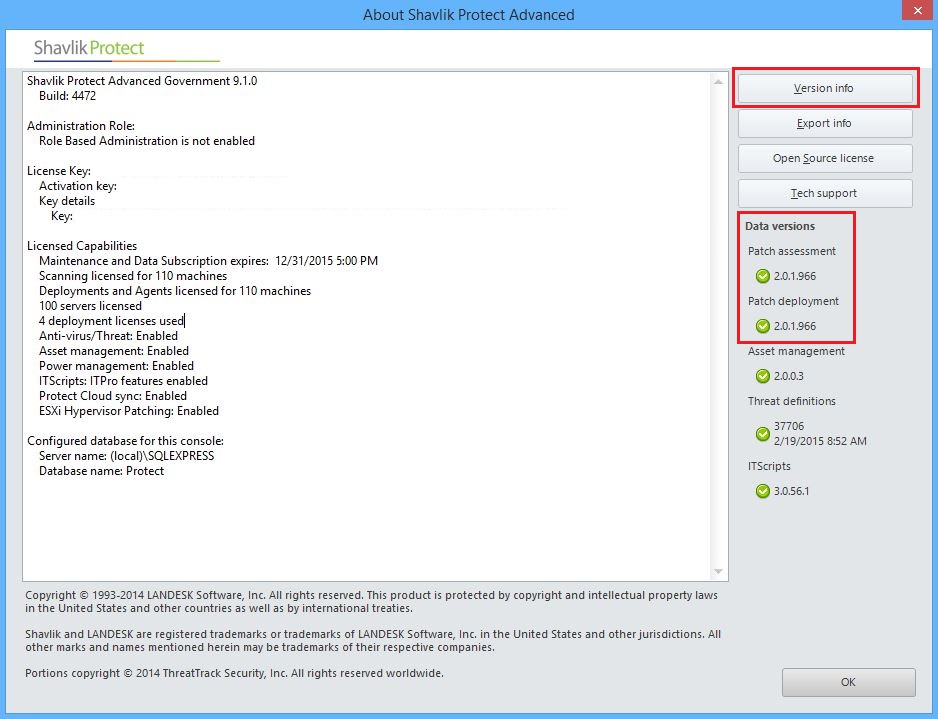Click the ITScripts version check icon
This screenshot has height=719, width=938.
762,491
